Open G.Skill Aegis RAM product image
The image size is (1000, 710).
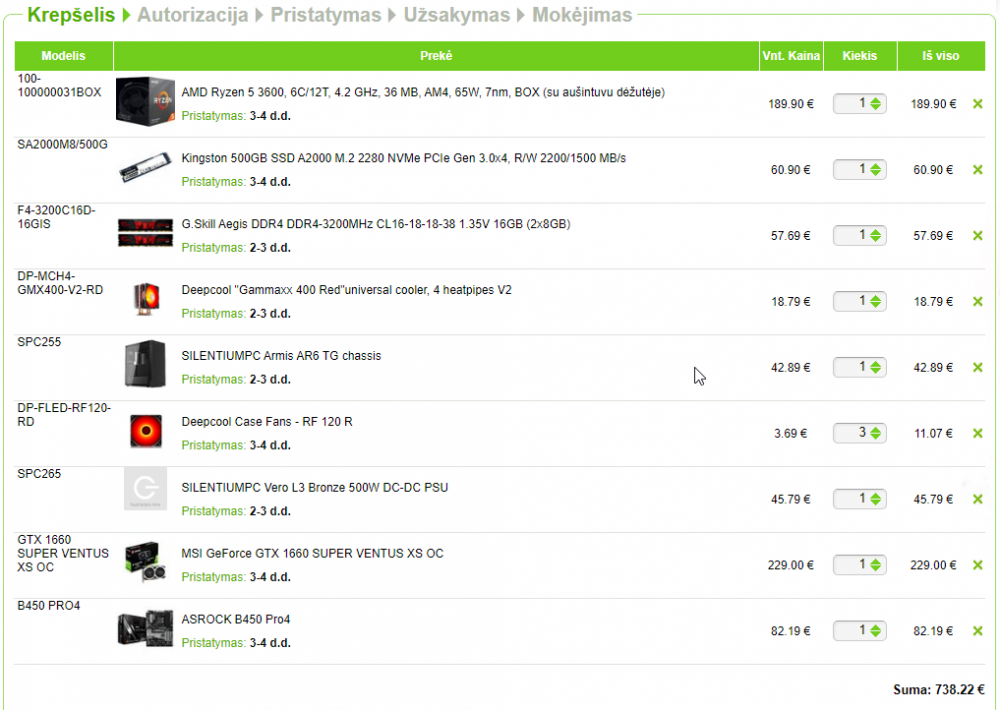point(145,233)
